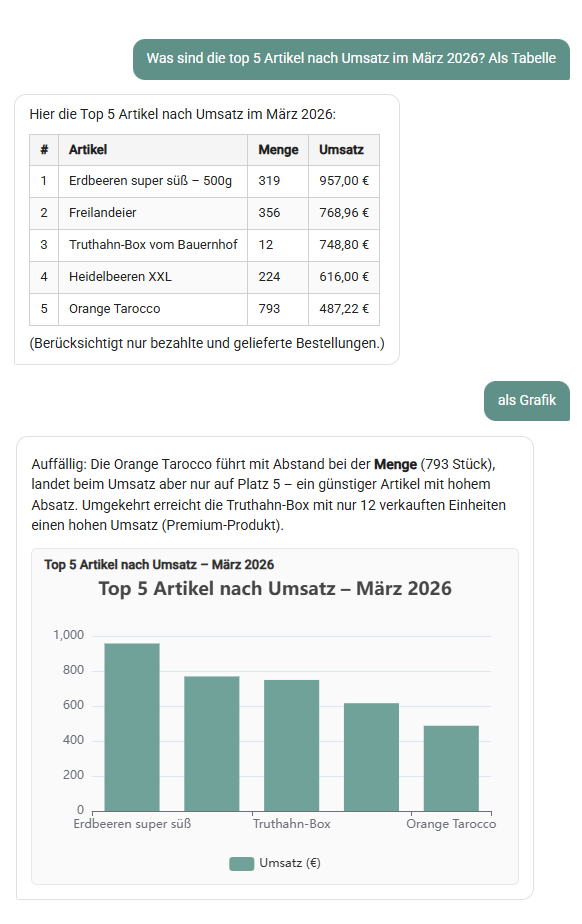Image resolution: width=582 pixels, height=924 pixels.
Task: Click the Menge value 793 in table
Action: tap(278, 309)
